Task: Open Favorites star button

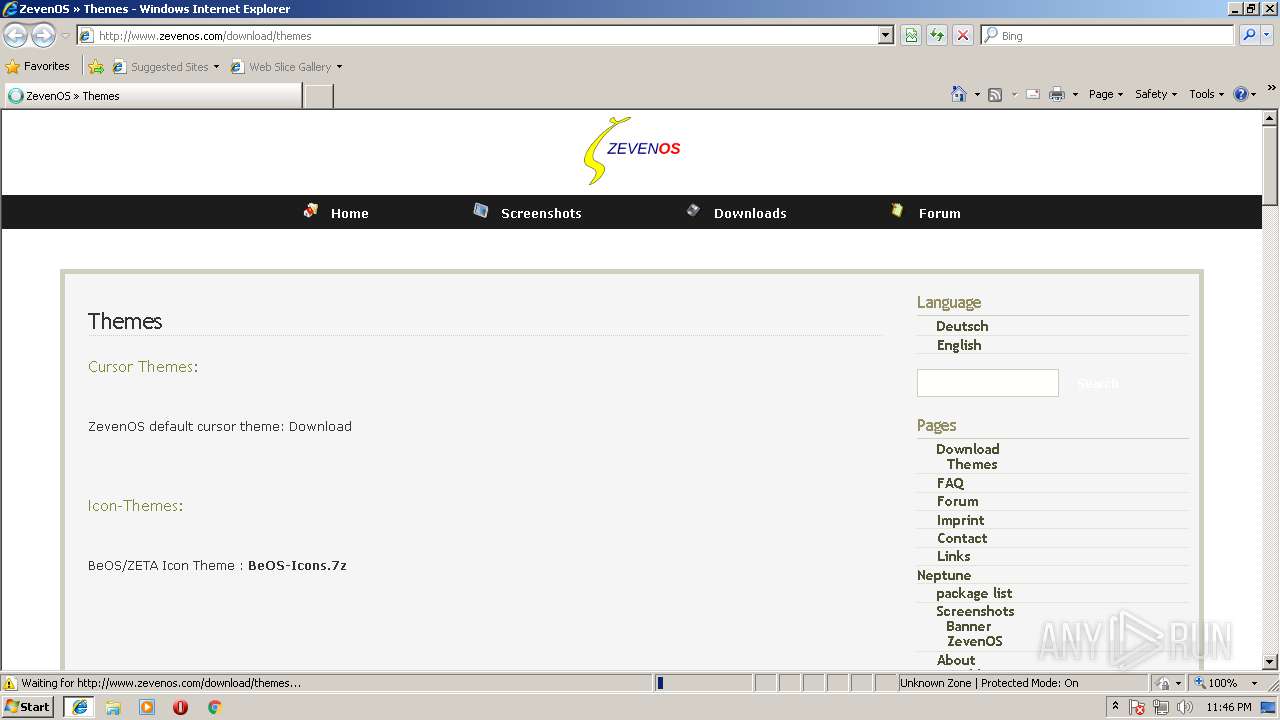Action: coord(38,66)
